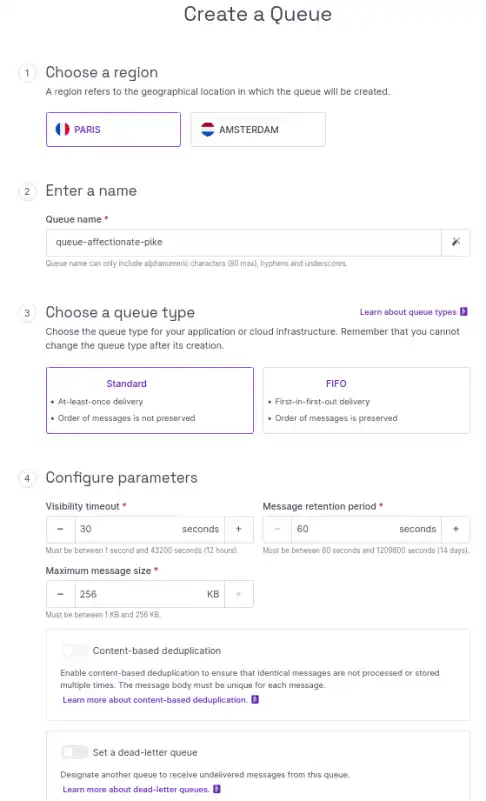Click external icon after deduplication learn more link

(255, 699)
